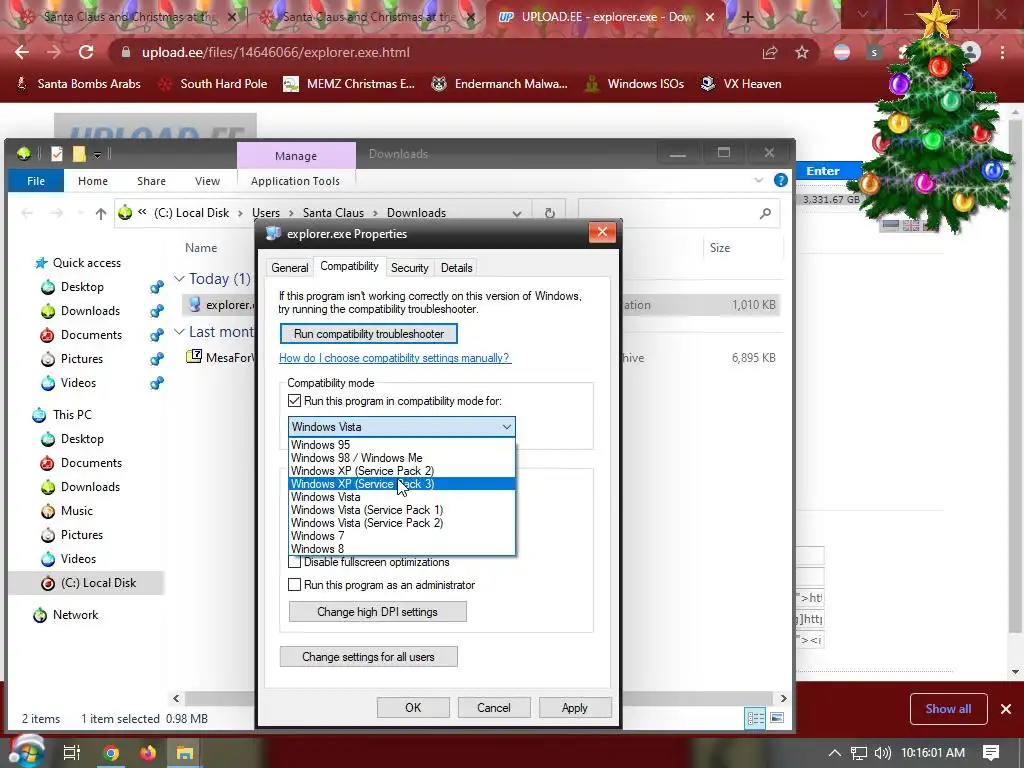Image resolution: width=1024 pixels, height=768 pixels.
Task: Select Windows 7 from list
Action: (x=402, y=536)
